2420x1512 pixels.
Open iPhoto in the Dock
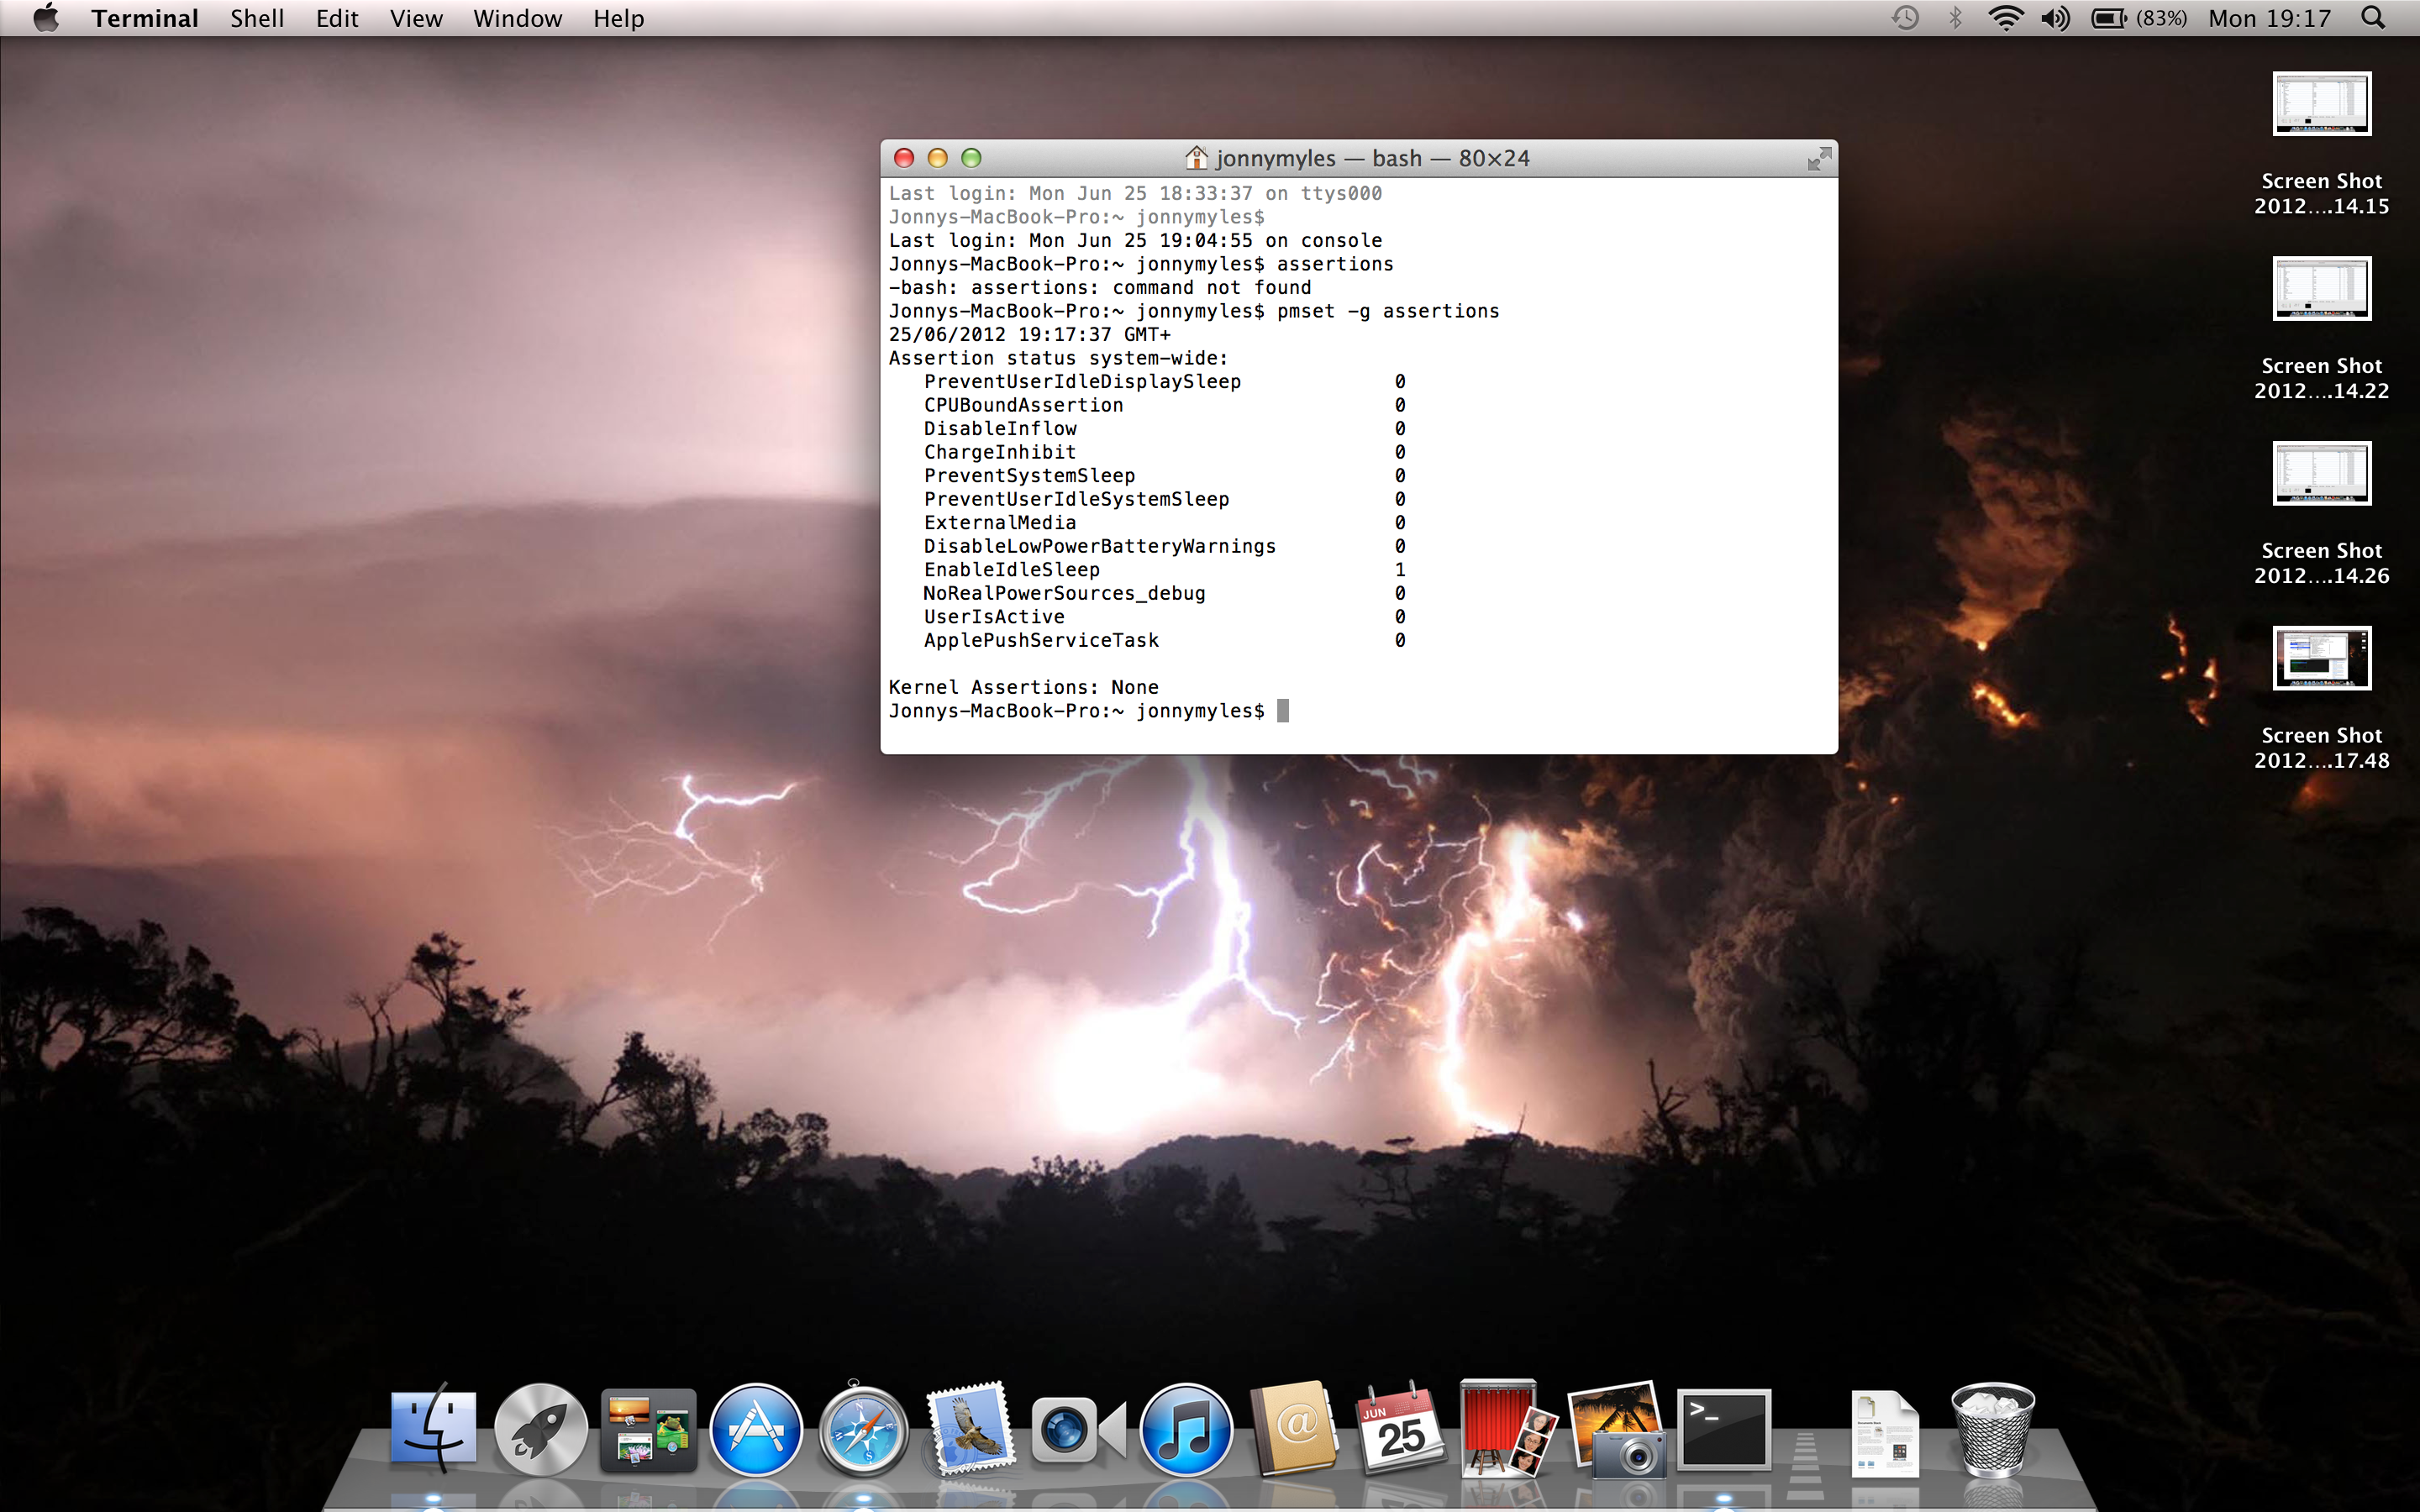pos(1616,1428)
